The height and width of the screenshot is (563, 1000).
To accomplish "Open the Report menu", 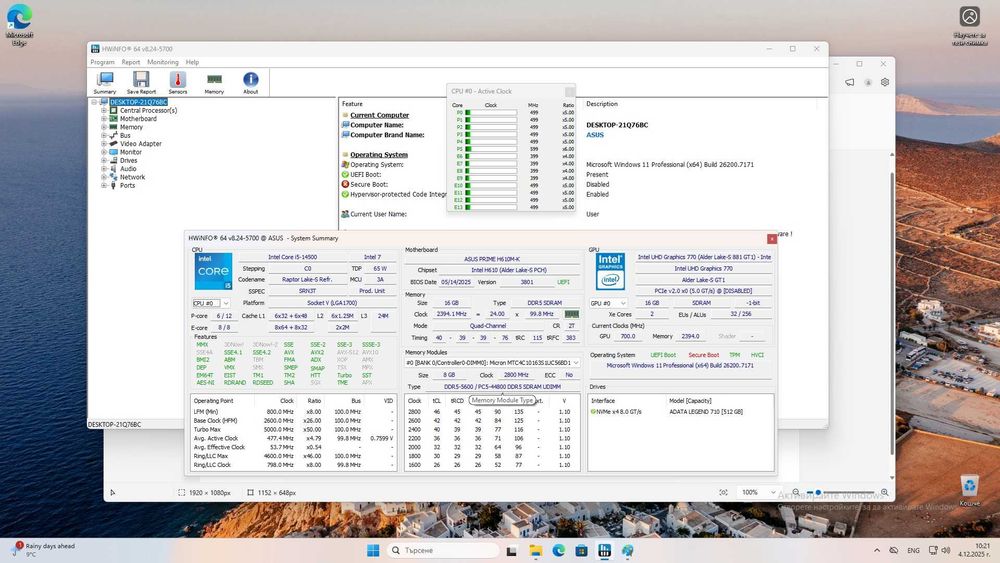I will 131,62.
